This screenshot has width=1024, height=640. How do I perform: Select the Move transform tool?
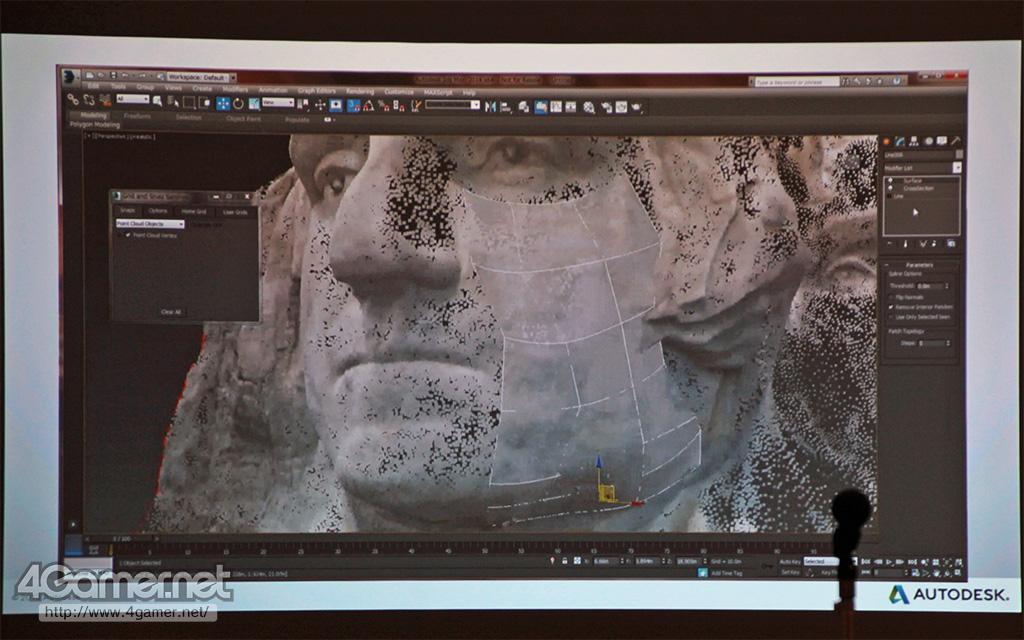[x=223, y=103]
